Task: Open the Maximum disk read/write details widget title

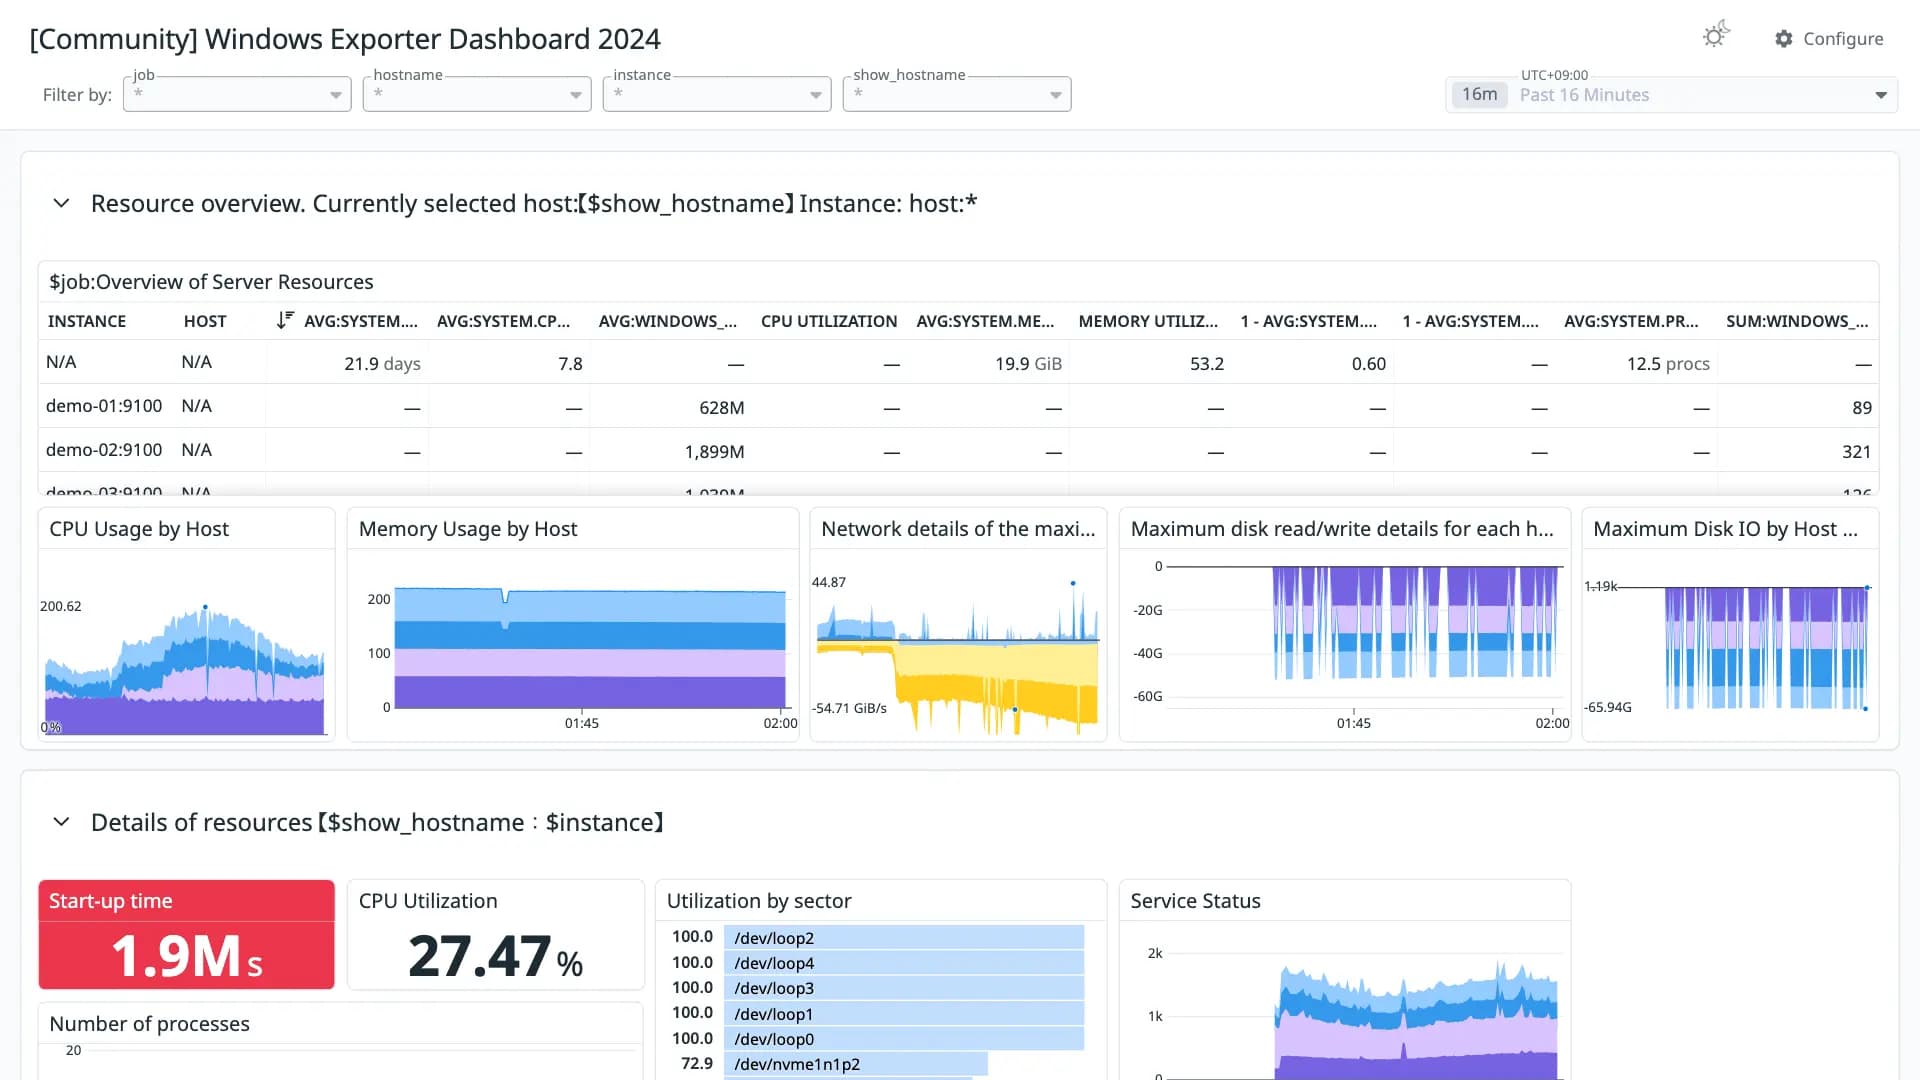Action: 1342,529
